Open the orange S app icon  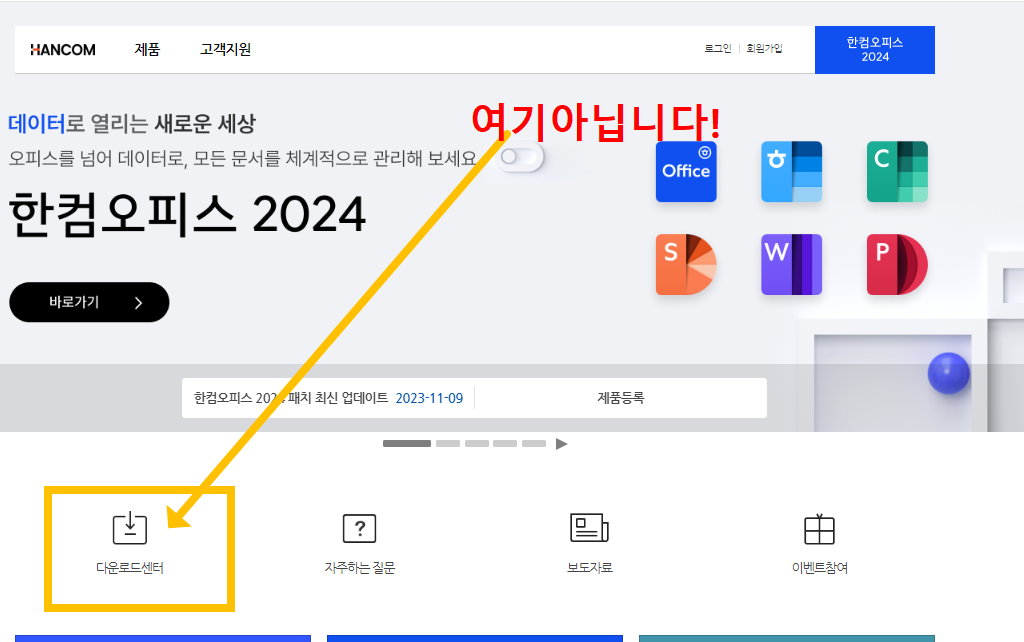[x=686, y=265]
